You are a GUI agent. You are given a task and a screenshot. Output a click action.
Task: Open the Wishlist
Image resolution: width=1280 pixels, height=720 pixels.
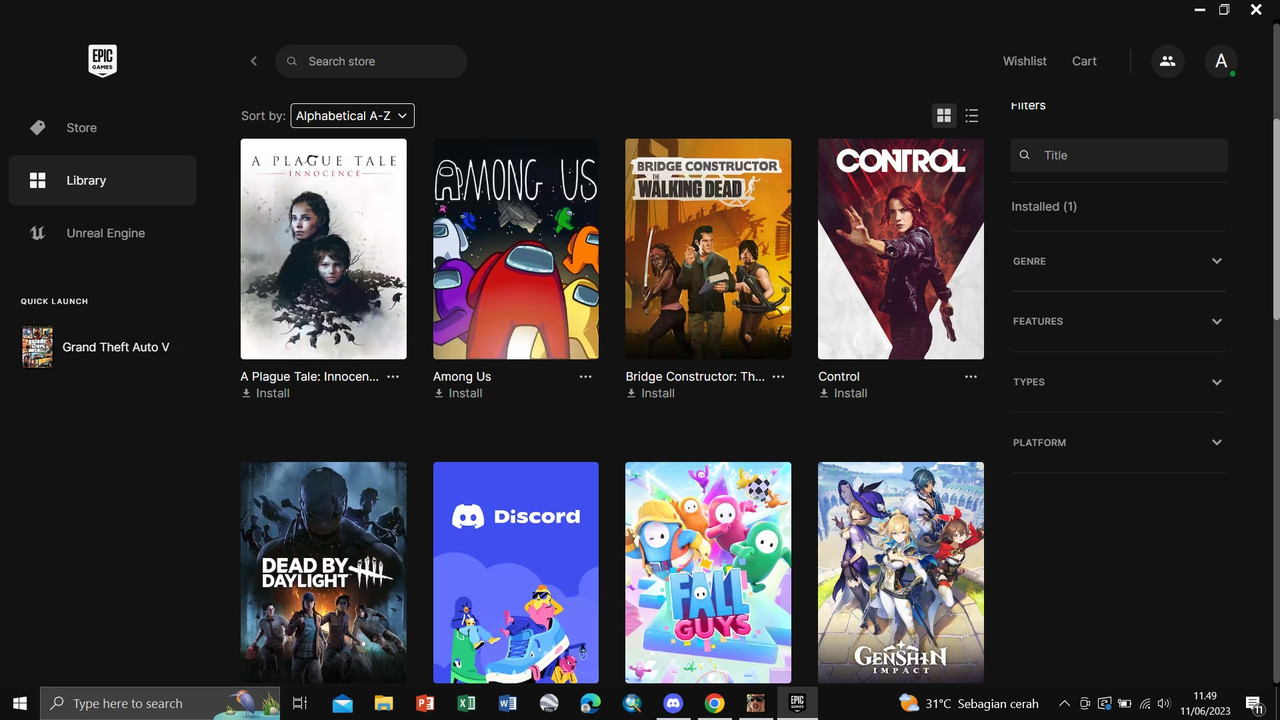point(1025,61)
